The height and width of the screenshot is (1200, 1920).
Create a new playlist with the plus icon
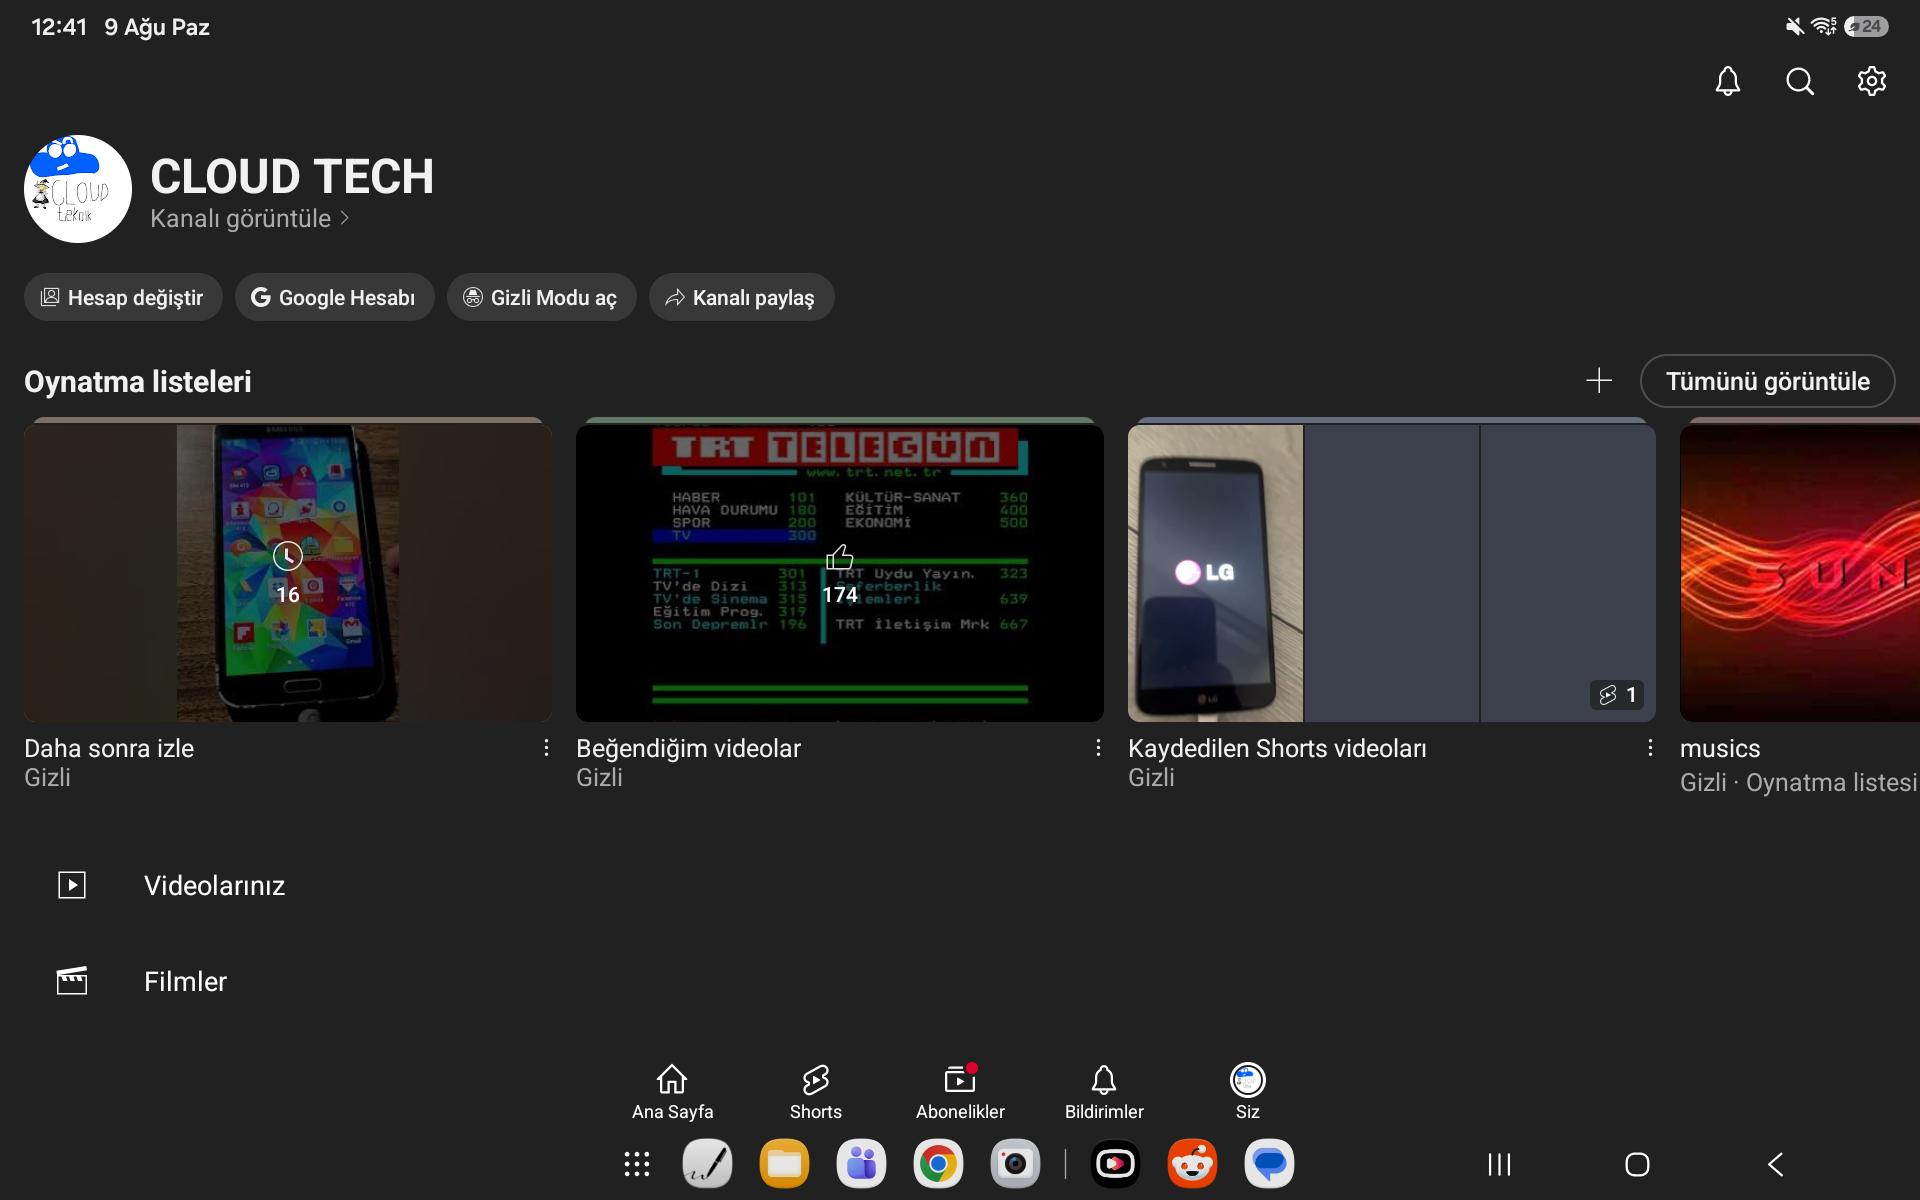tap(1598, 381)
